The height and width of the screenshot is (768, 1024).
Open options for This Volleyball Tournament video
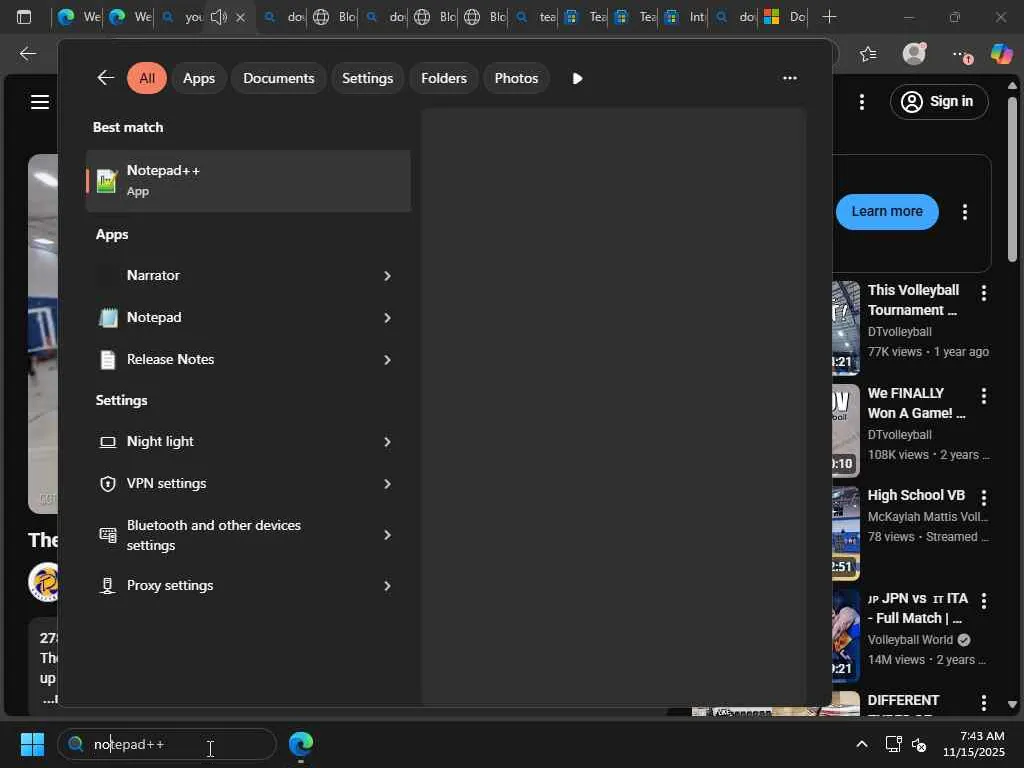coord(984,293)
